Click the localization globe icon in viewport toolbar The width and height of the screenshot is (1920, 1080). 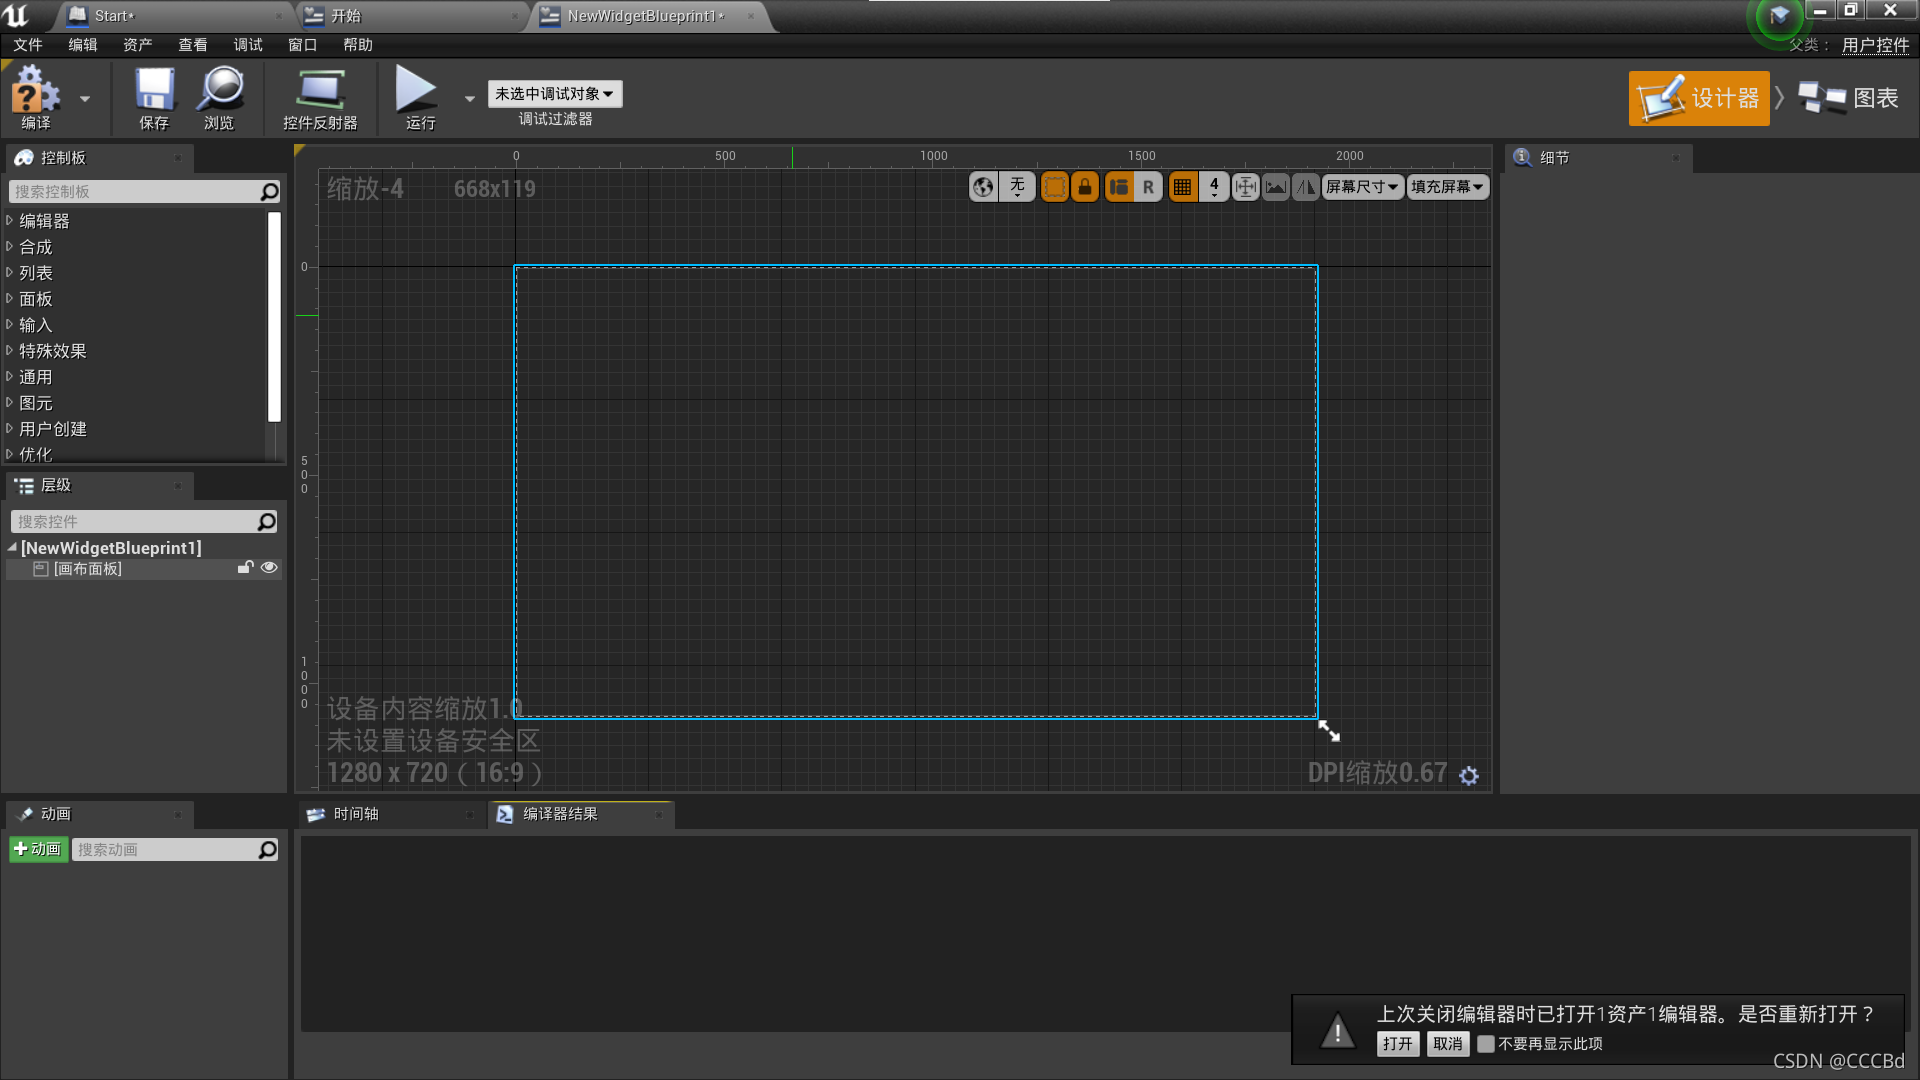(983, 187)
